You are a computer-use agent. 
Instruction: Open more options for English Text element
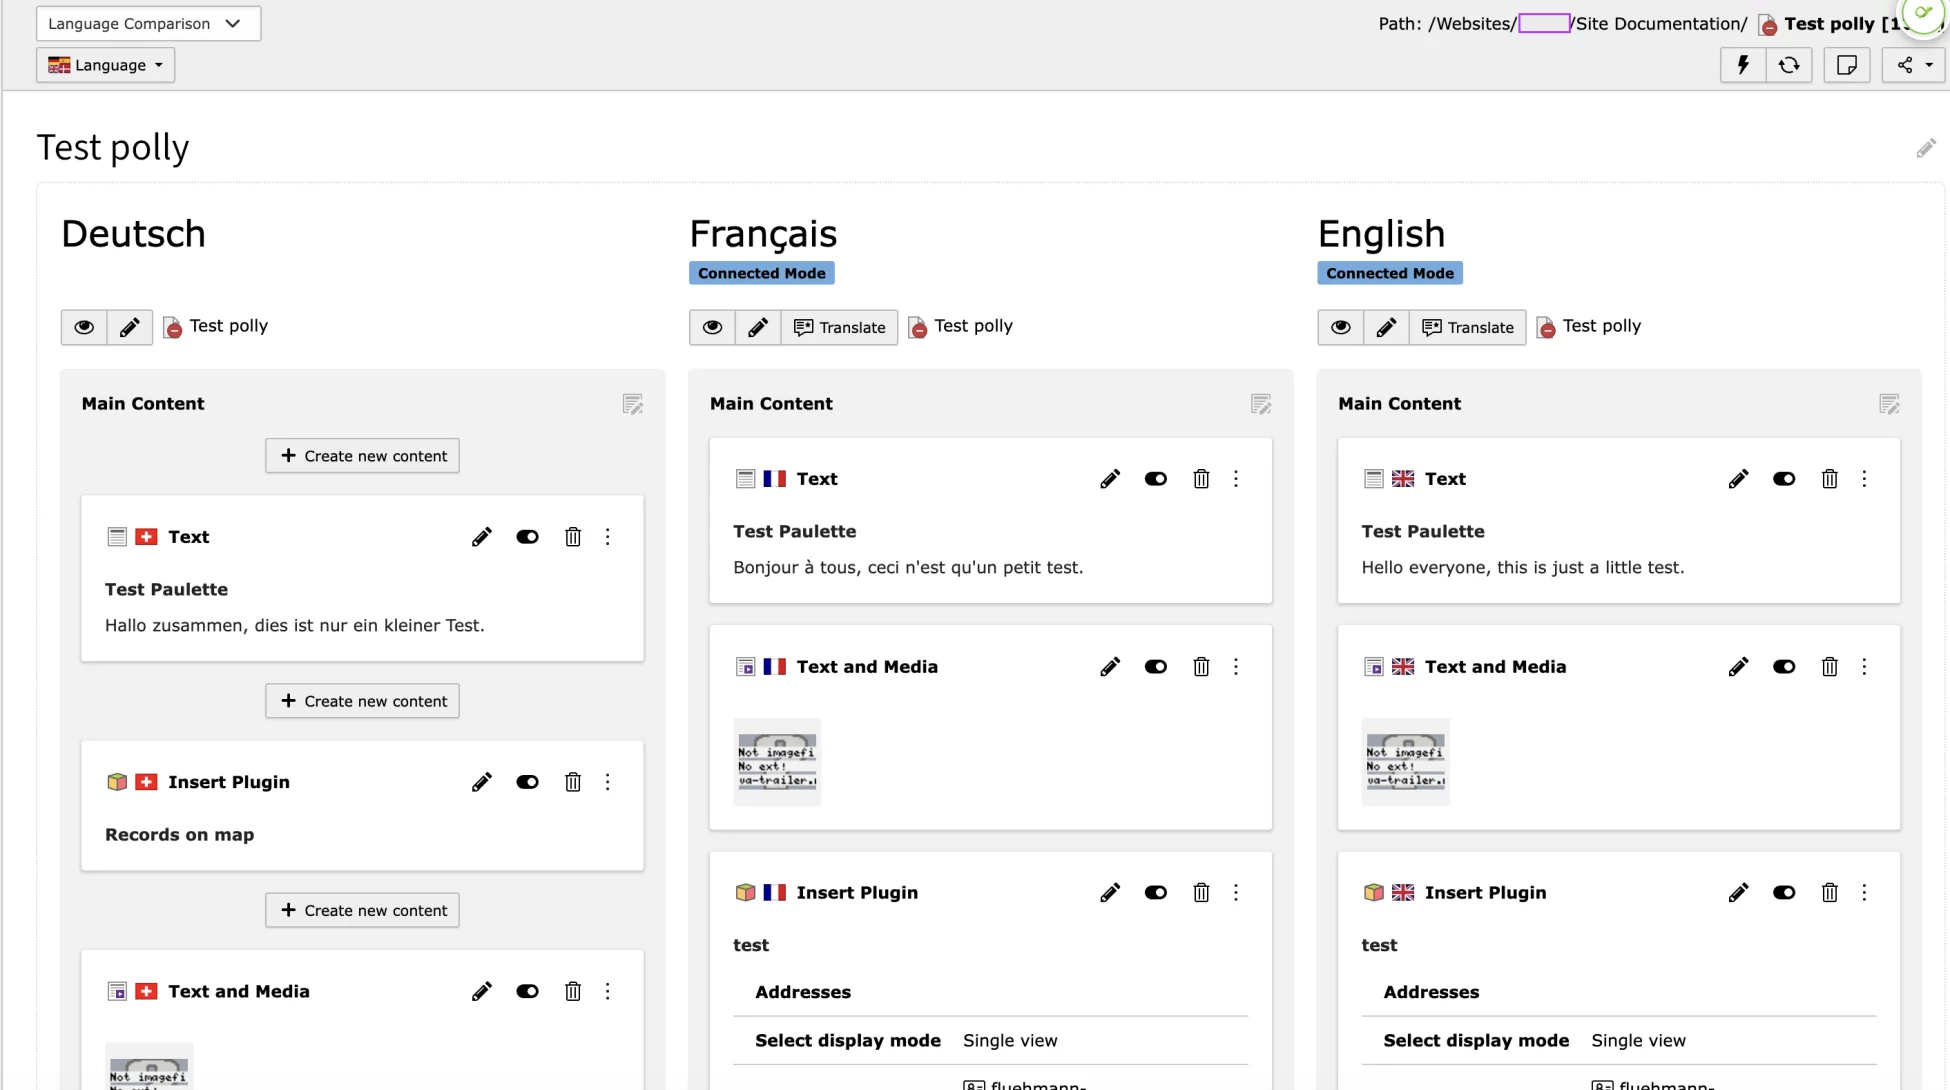tap(1864, 479)
